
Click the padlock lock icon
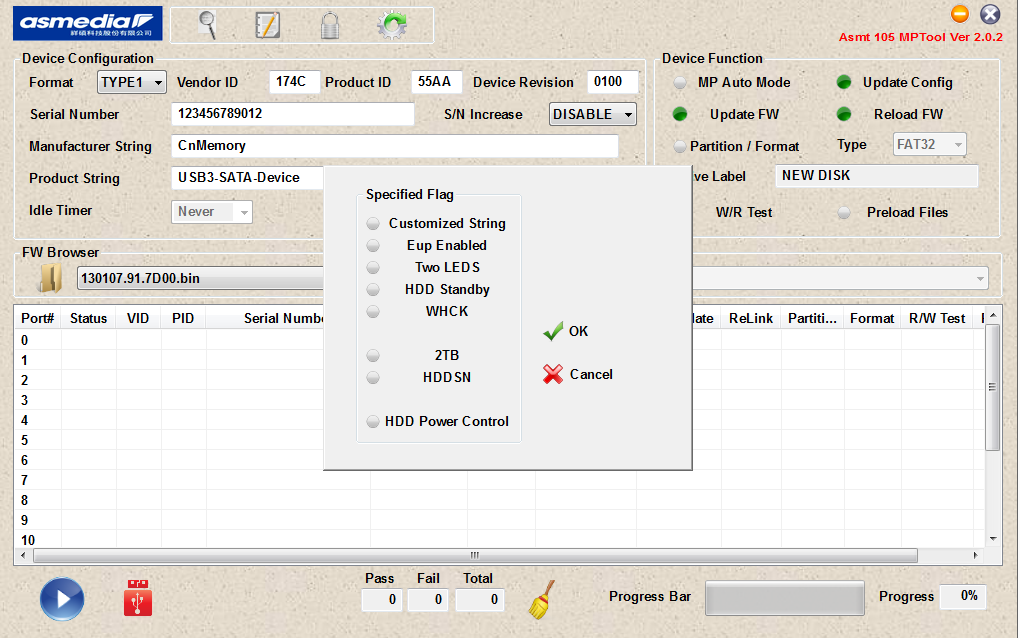pos(330,25)
